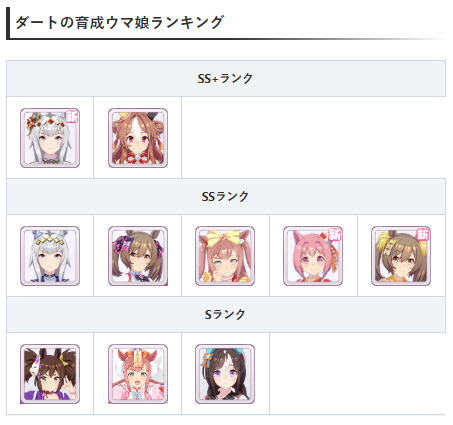The height and width of the screenshot is (425, 453).
Task: Click 新 badge on yellow pom-pom girl
Action: click(423, 235)
